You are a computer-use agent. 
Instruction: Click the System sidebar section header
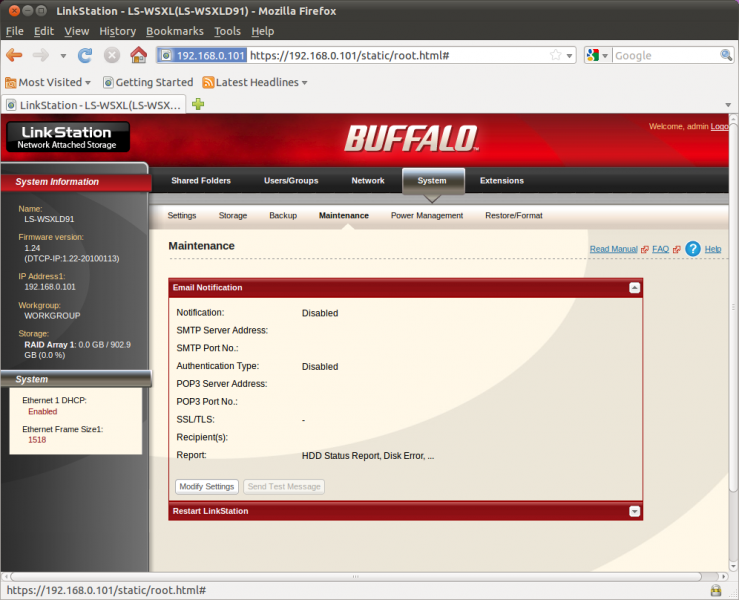tap(75, 379)
